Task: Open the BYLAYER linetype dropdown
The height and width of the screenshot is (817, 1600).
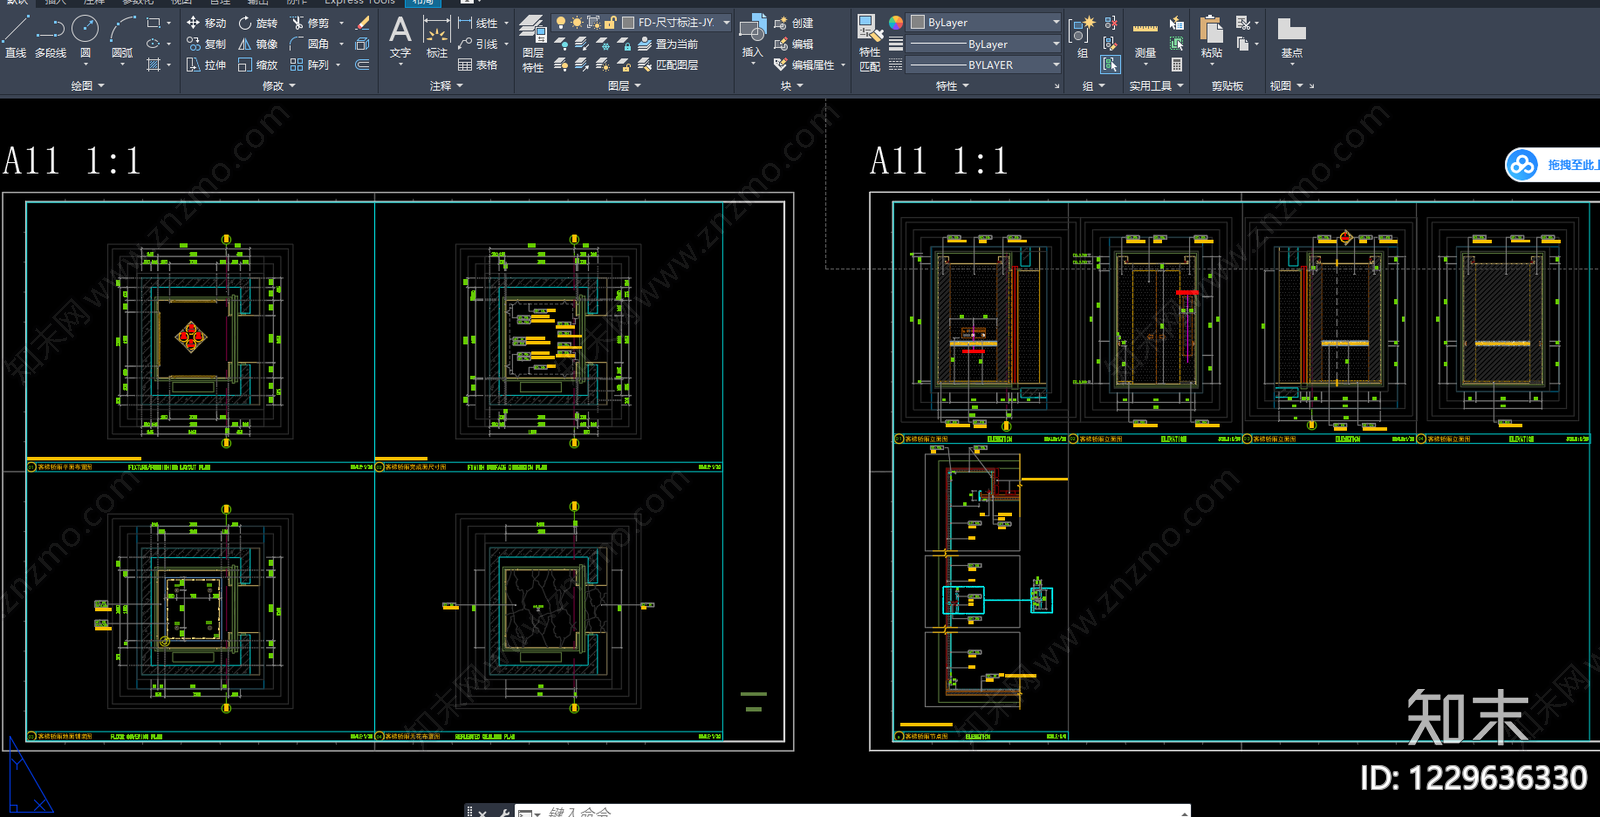Action: coord(1056,65)
